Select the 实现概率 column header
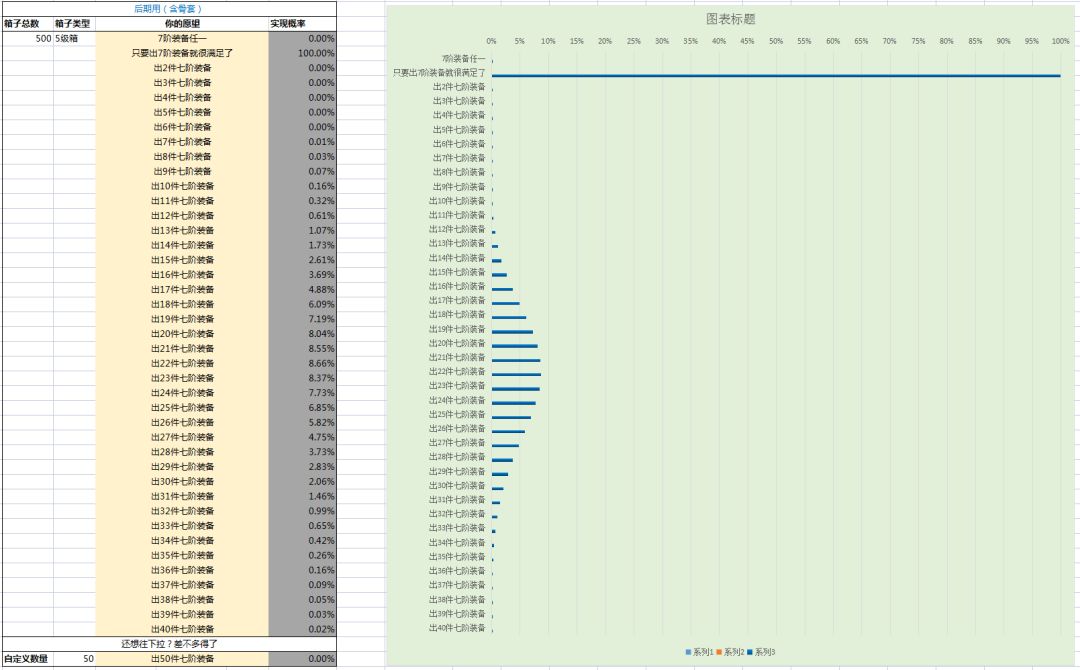Viewport: 1080px width, 670px height. [x=288, y=23]
